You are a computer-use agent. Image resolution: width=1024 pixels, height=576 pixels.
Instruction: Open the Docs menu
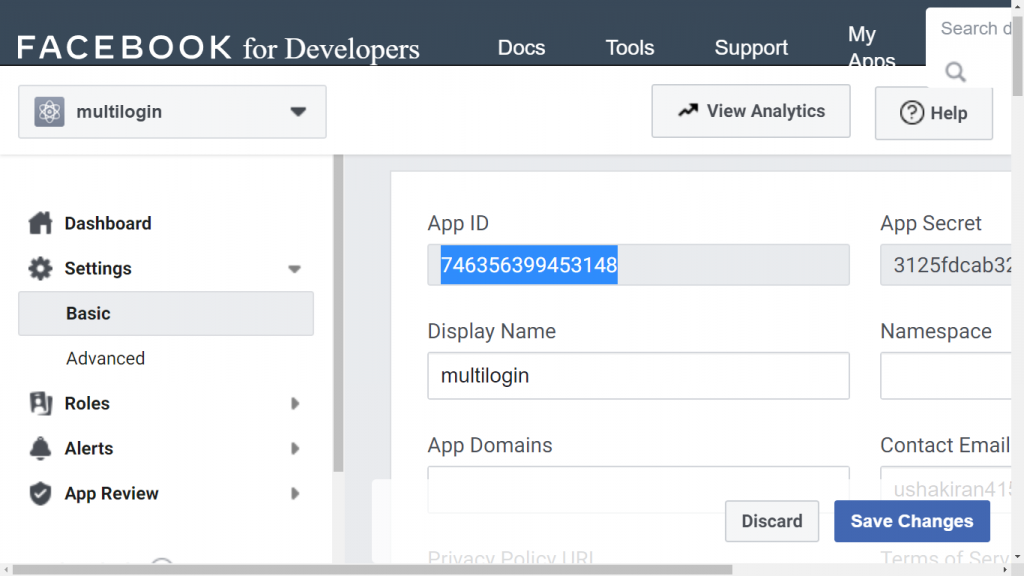click(x=521, y=48)
